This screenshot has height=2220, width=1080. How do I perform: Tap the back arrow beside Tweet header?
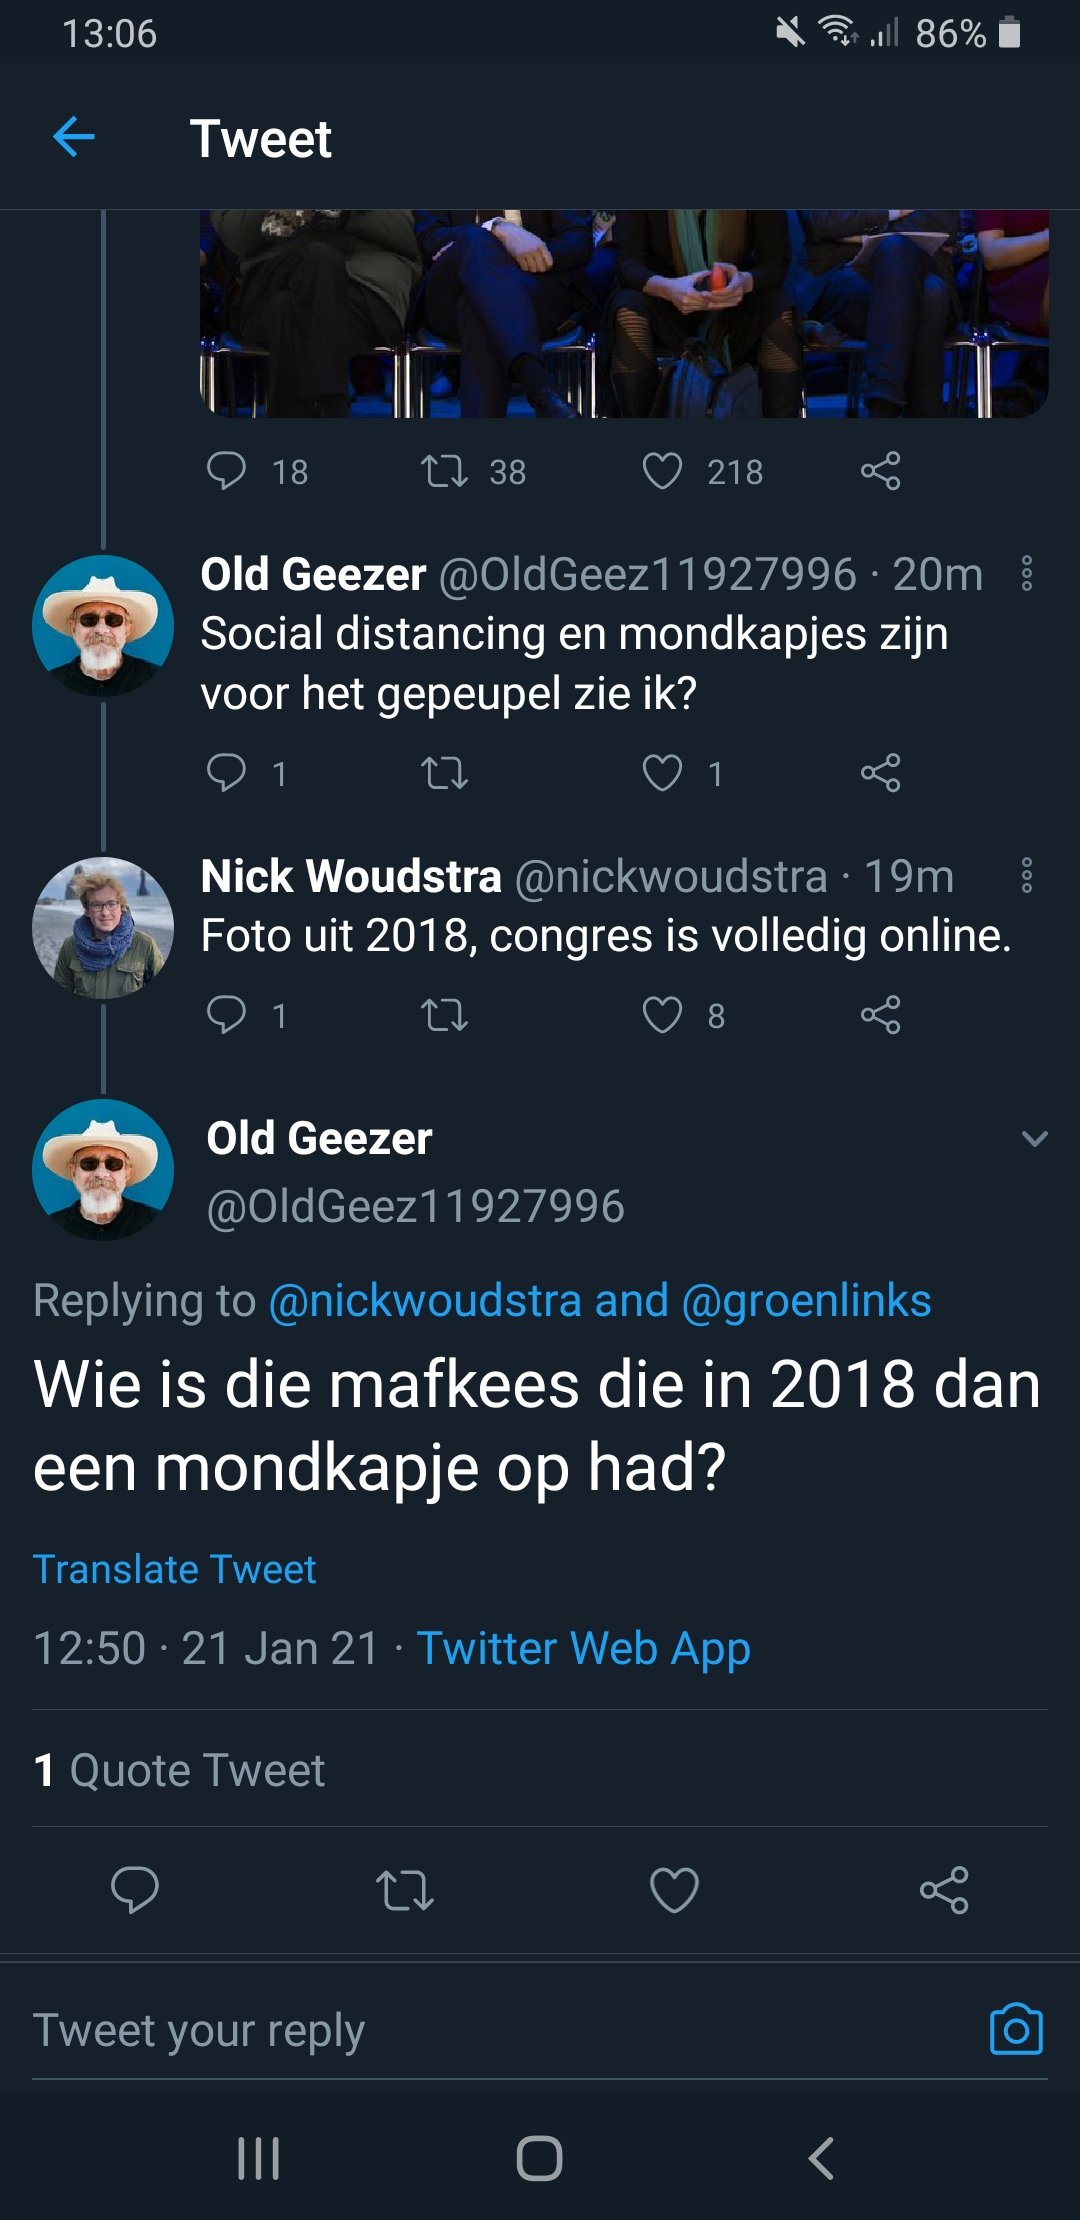[74, 137]
